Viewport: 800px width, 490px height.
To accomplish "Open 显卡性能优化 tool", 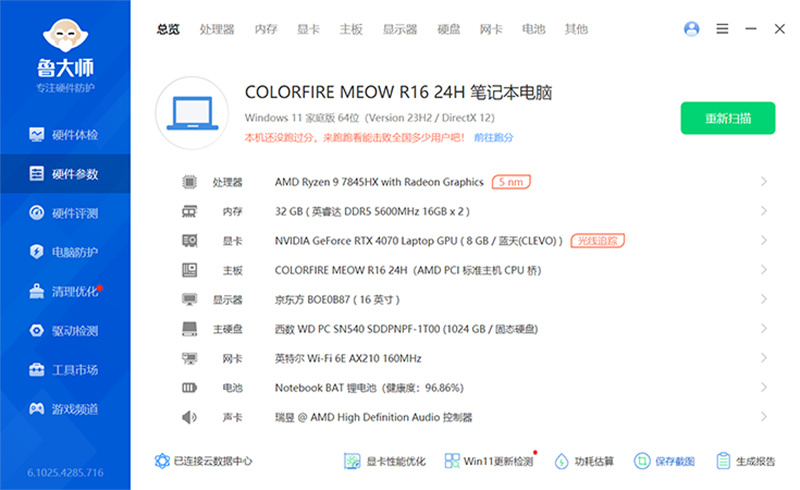I will click(x=385, y=461).
